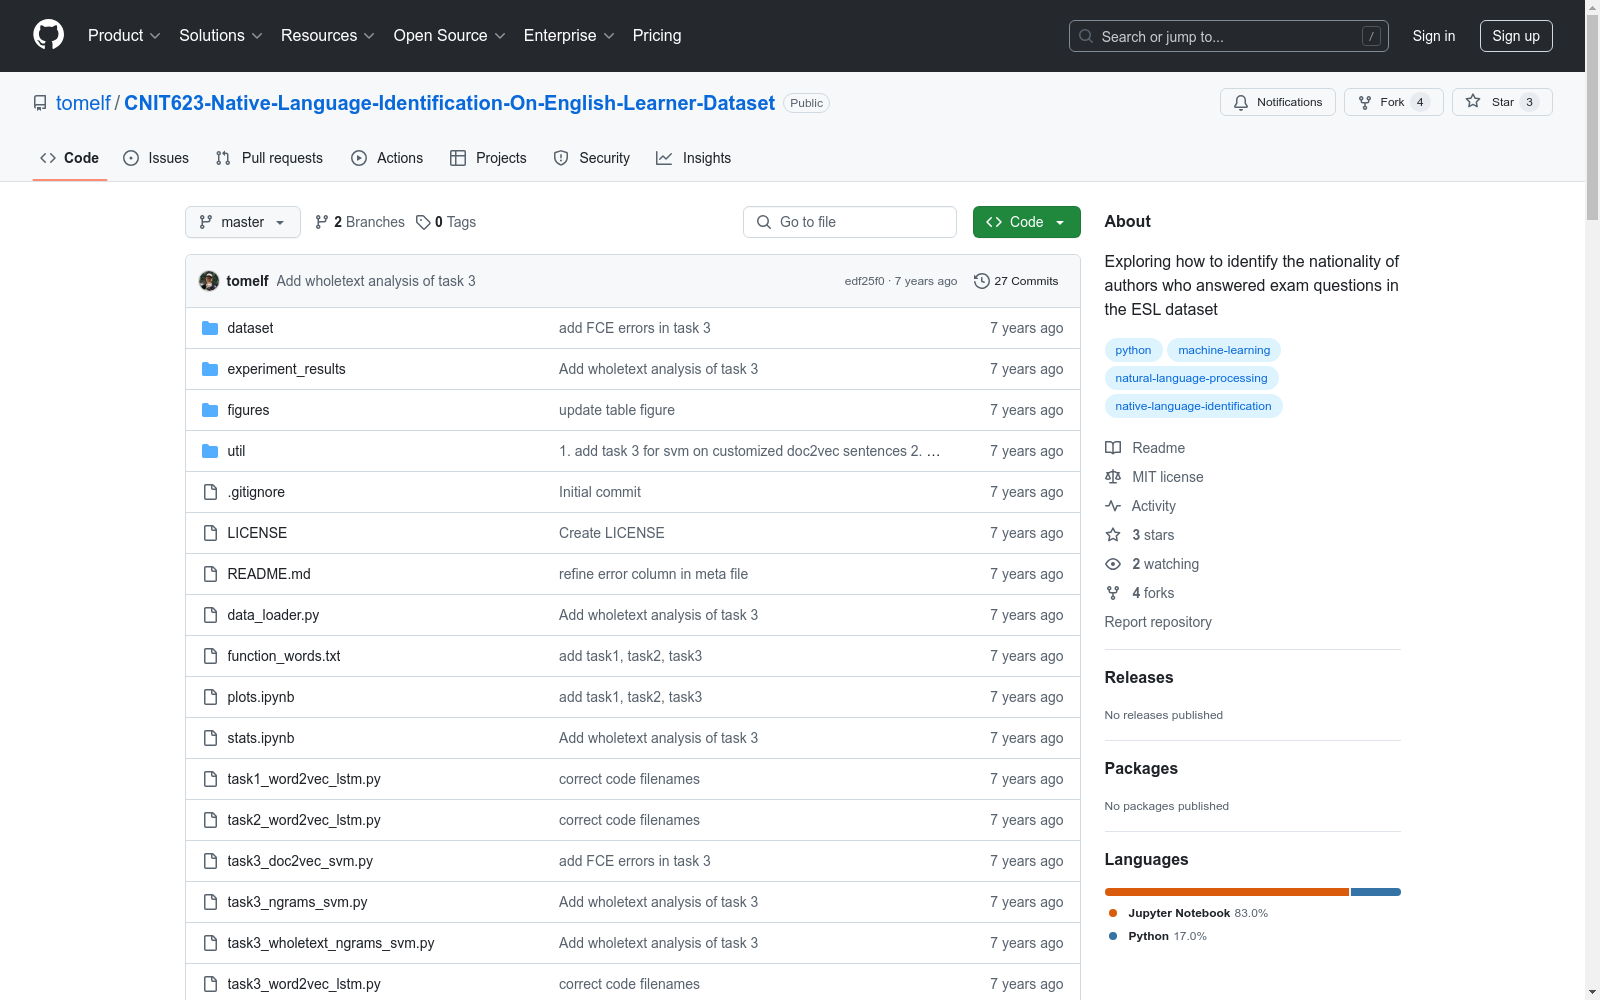Click the Sign in link
The image size is (1600, 1000).
pos(1433,36)
